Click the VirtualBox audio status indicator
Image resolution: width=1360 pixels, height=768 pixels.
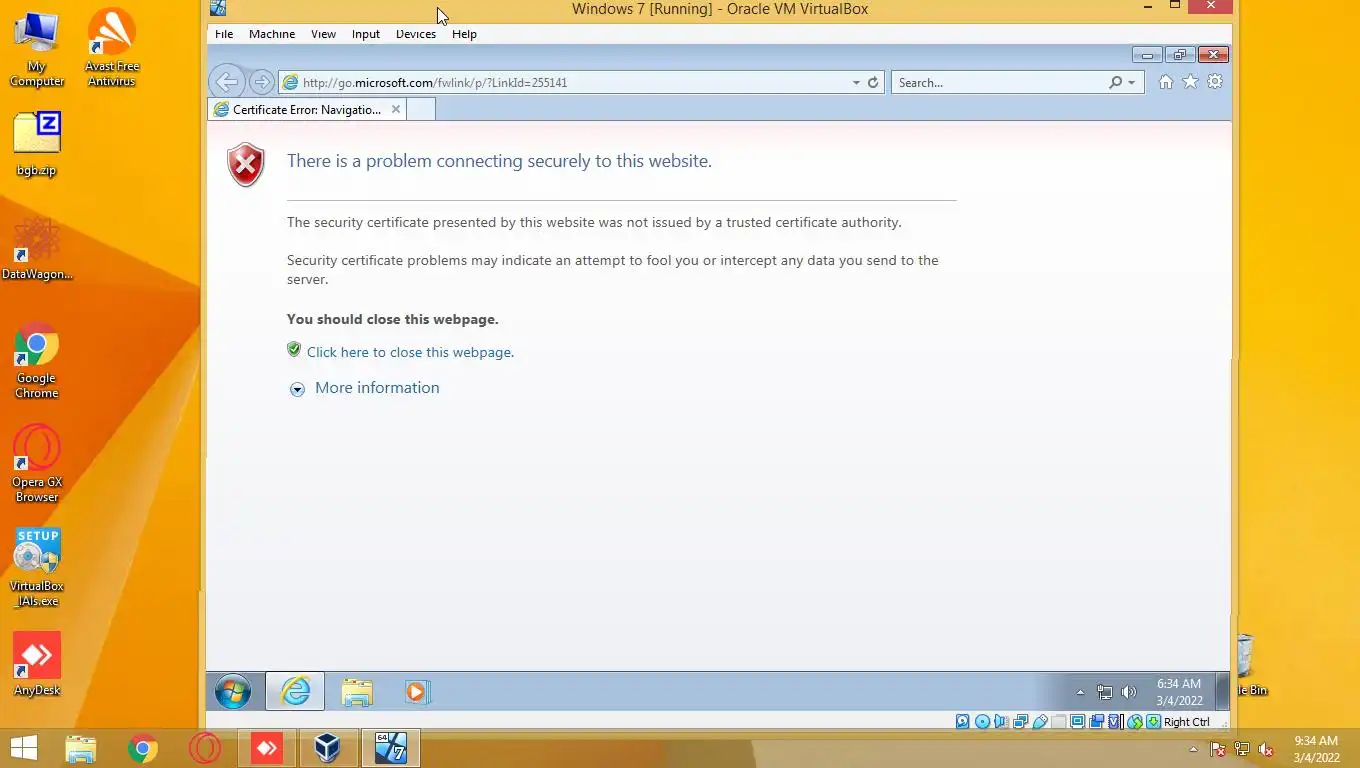(1001, 722)
